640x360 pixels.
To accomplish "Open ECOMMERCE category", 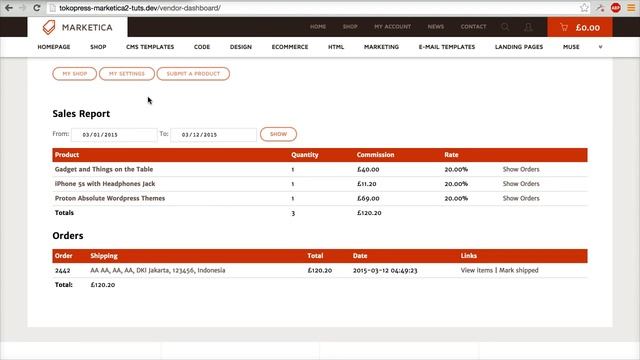I will pyautogui.click(x=290, y=47).
